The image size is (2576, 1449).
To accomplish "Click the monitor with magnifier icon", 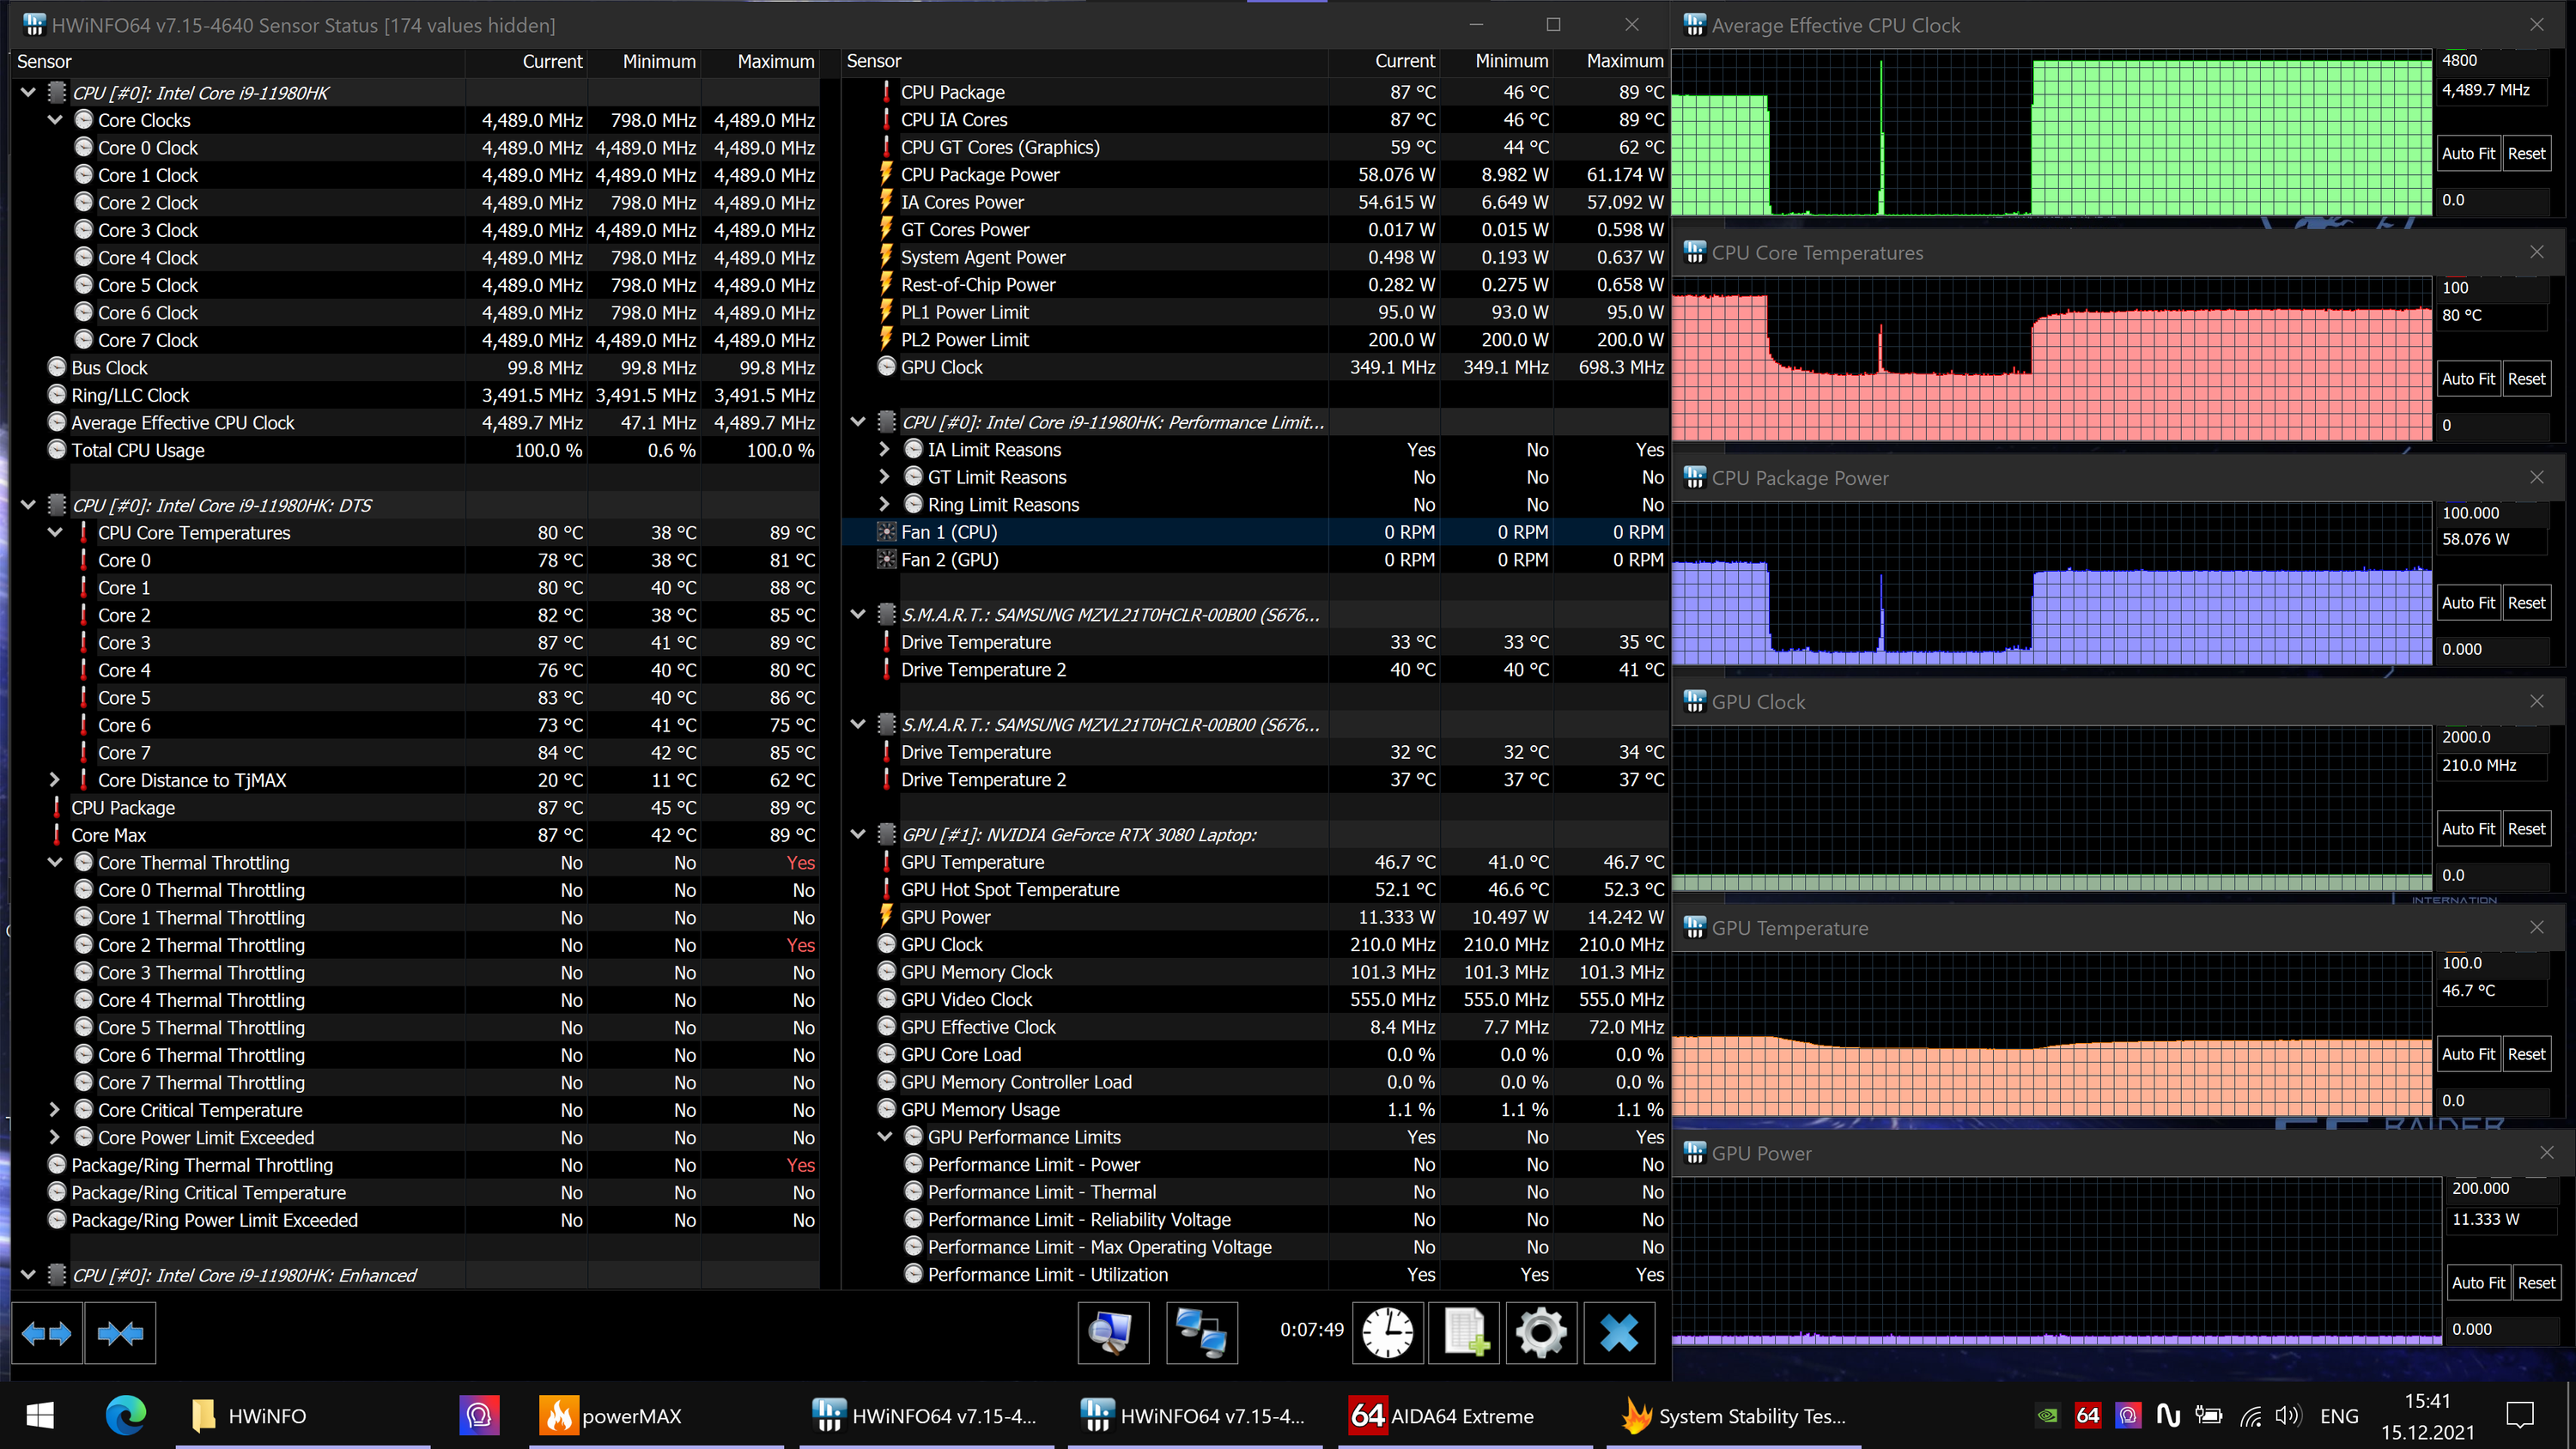I will (1113, 1332).
